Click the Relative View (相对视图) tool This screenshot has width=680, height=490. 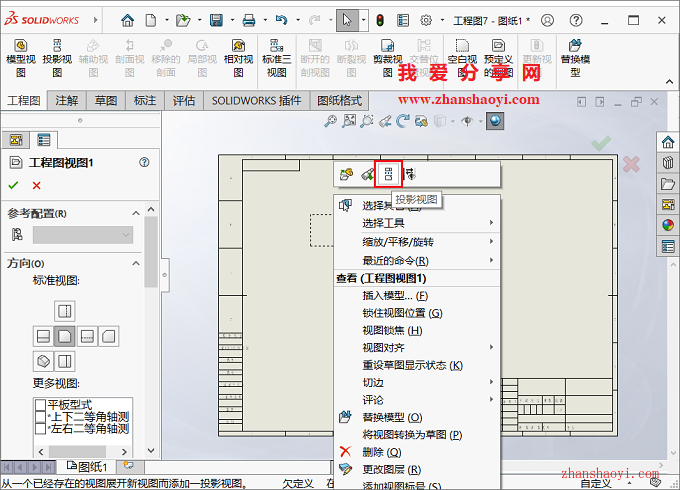tap(238, 58)
